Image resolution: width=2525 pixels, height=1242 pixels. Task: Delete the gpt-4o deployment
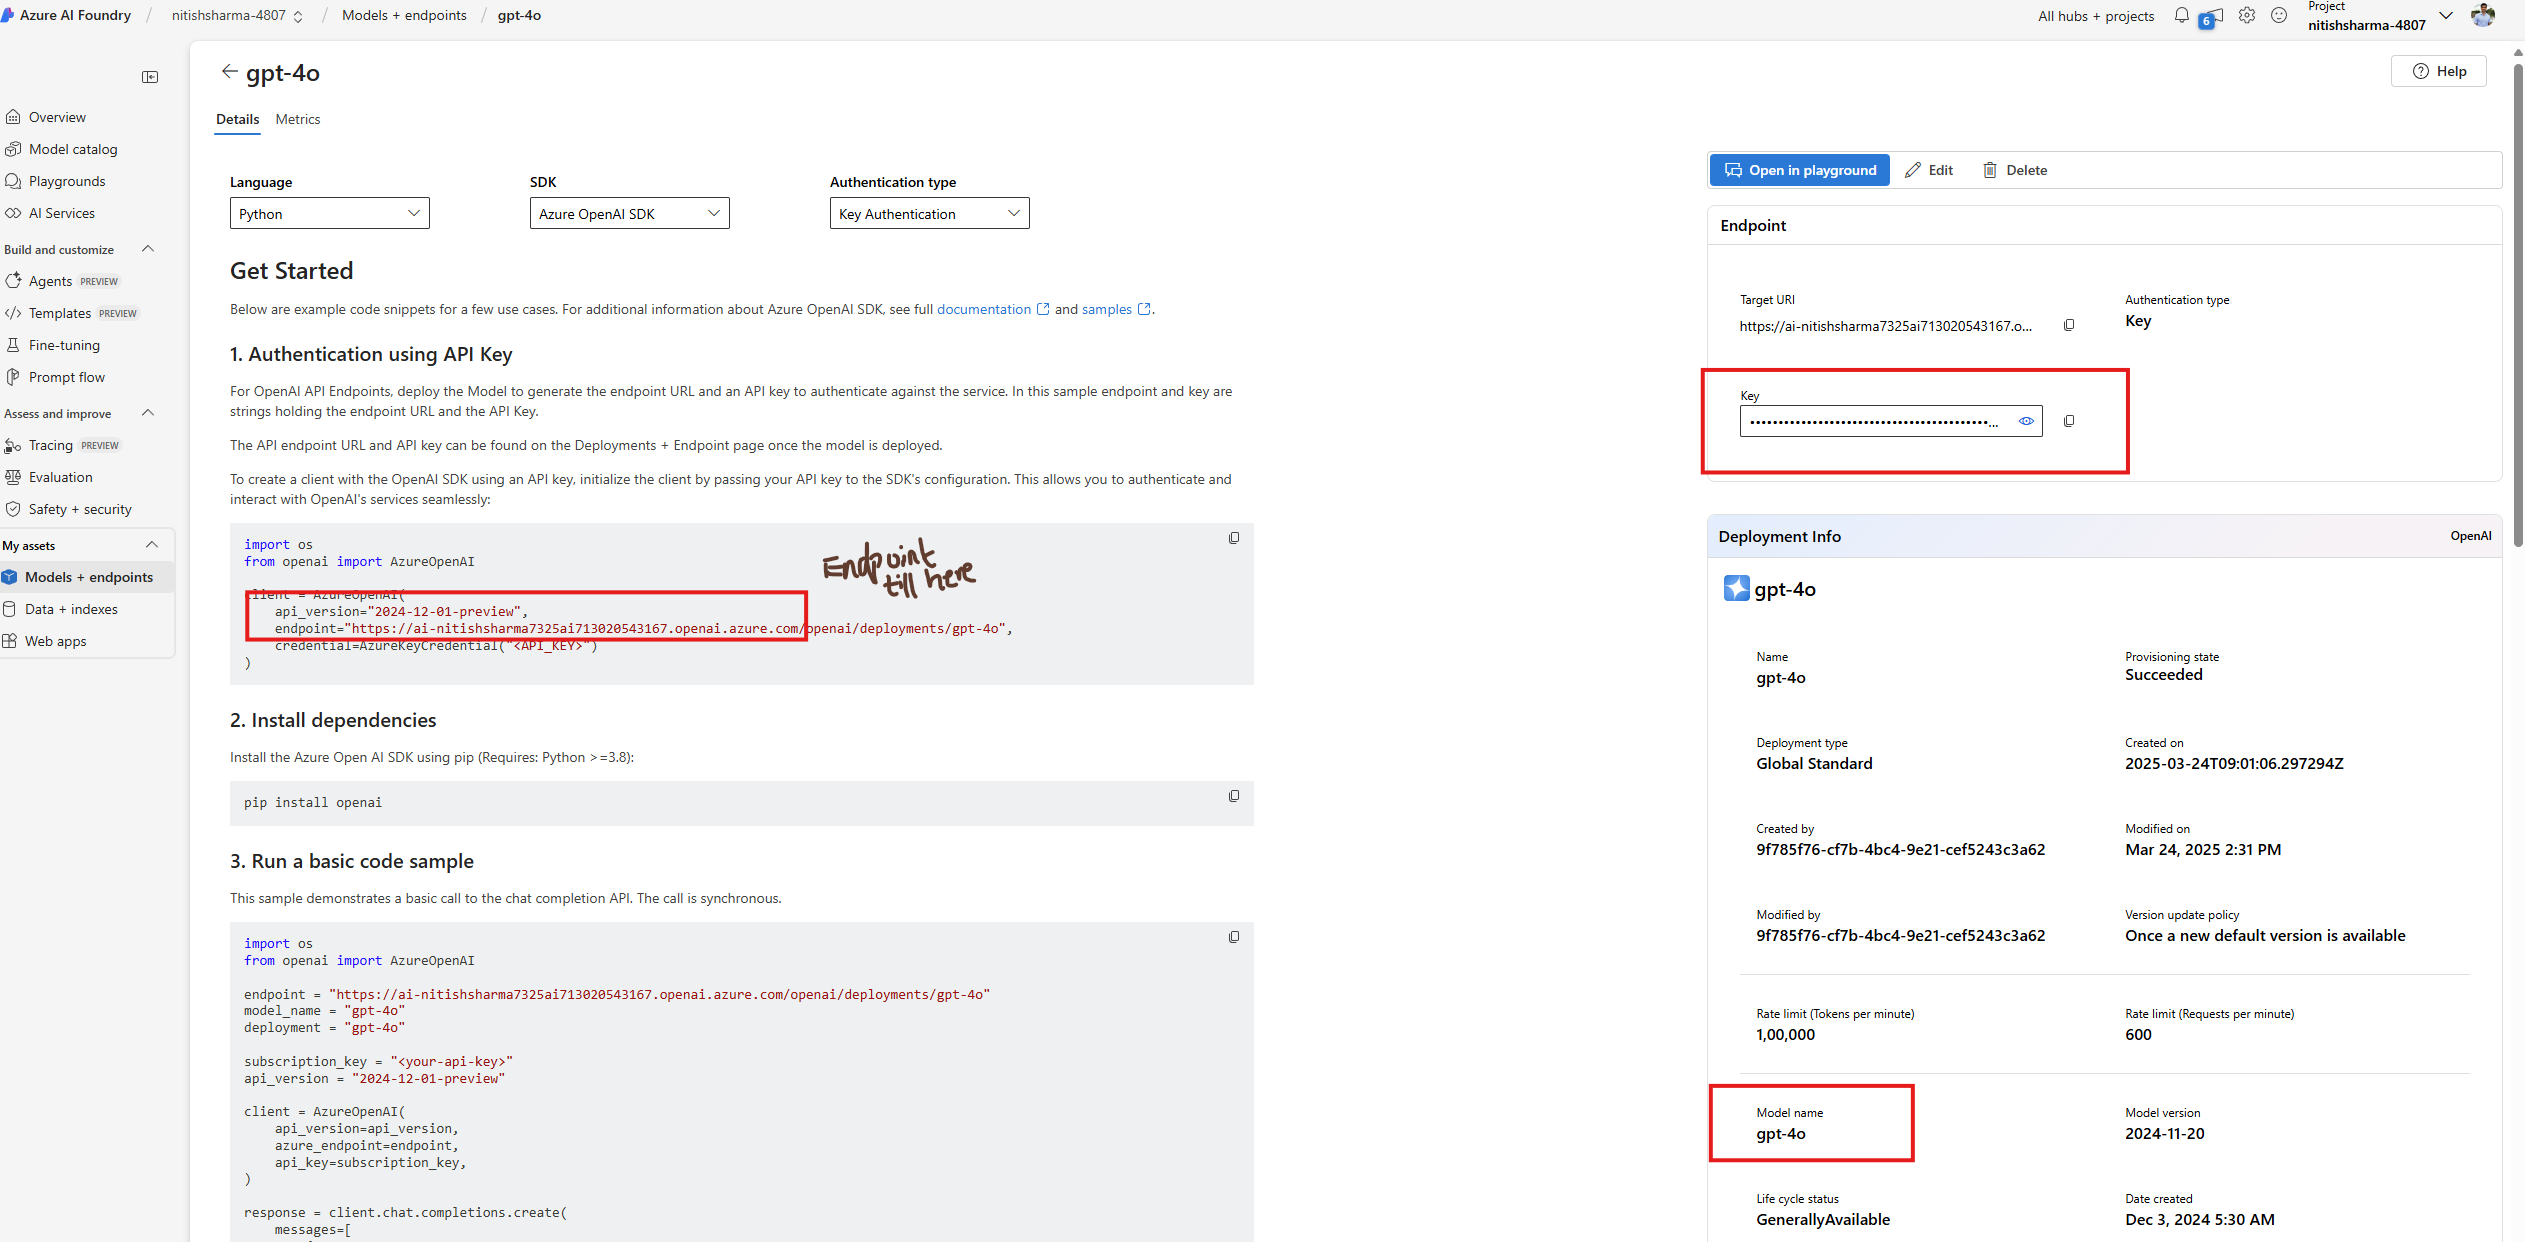(x=2015, y=170)
